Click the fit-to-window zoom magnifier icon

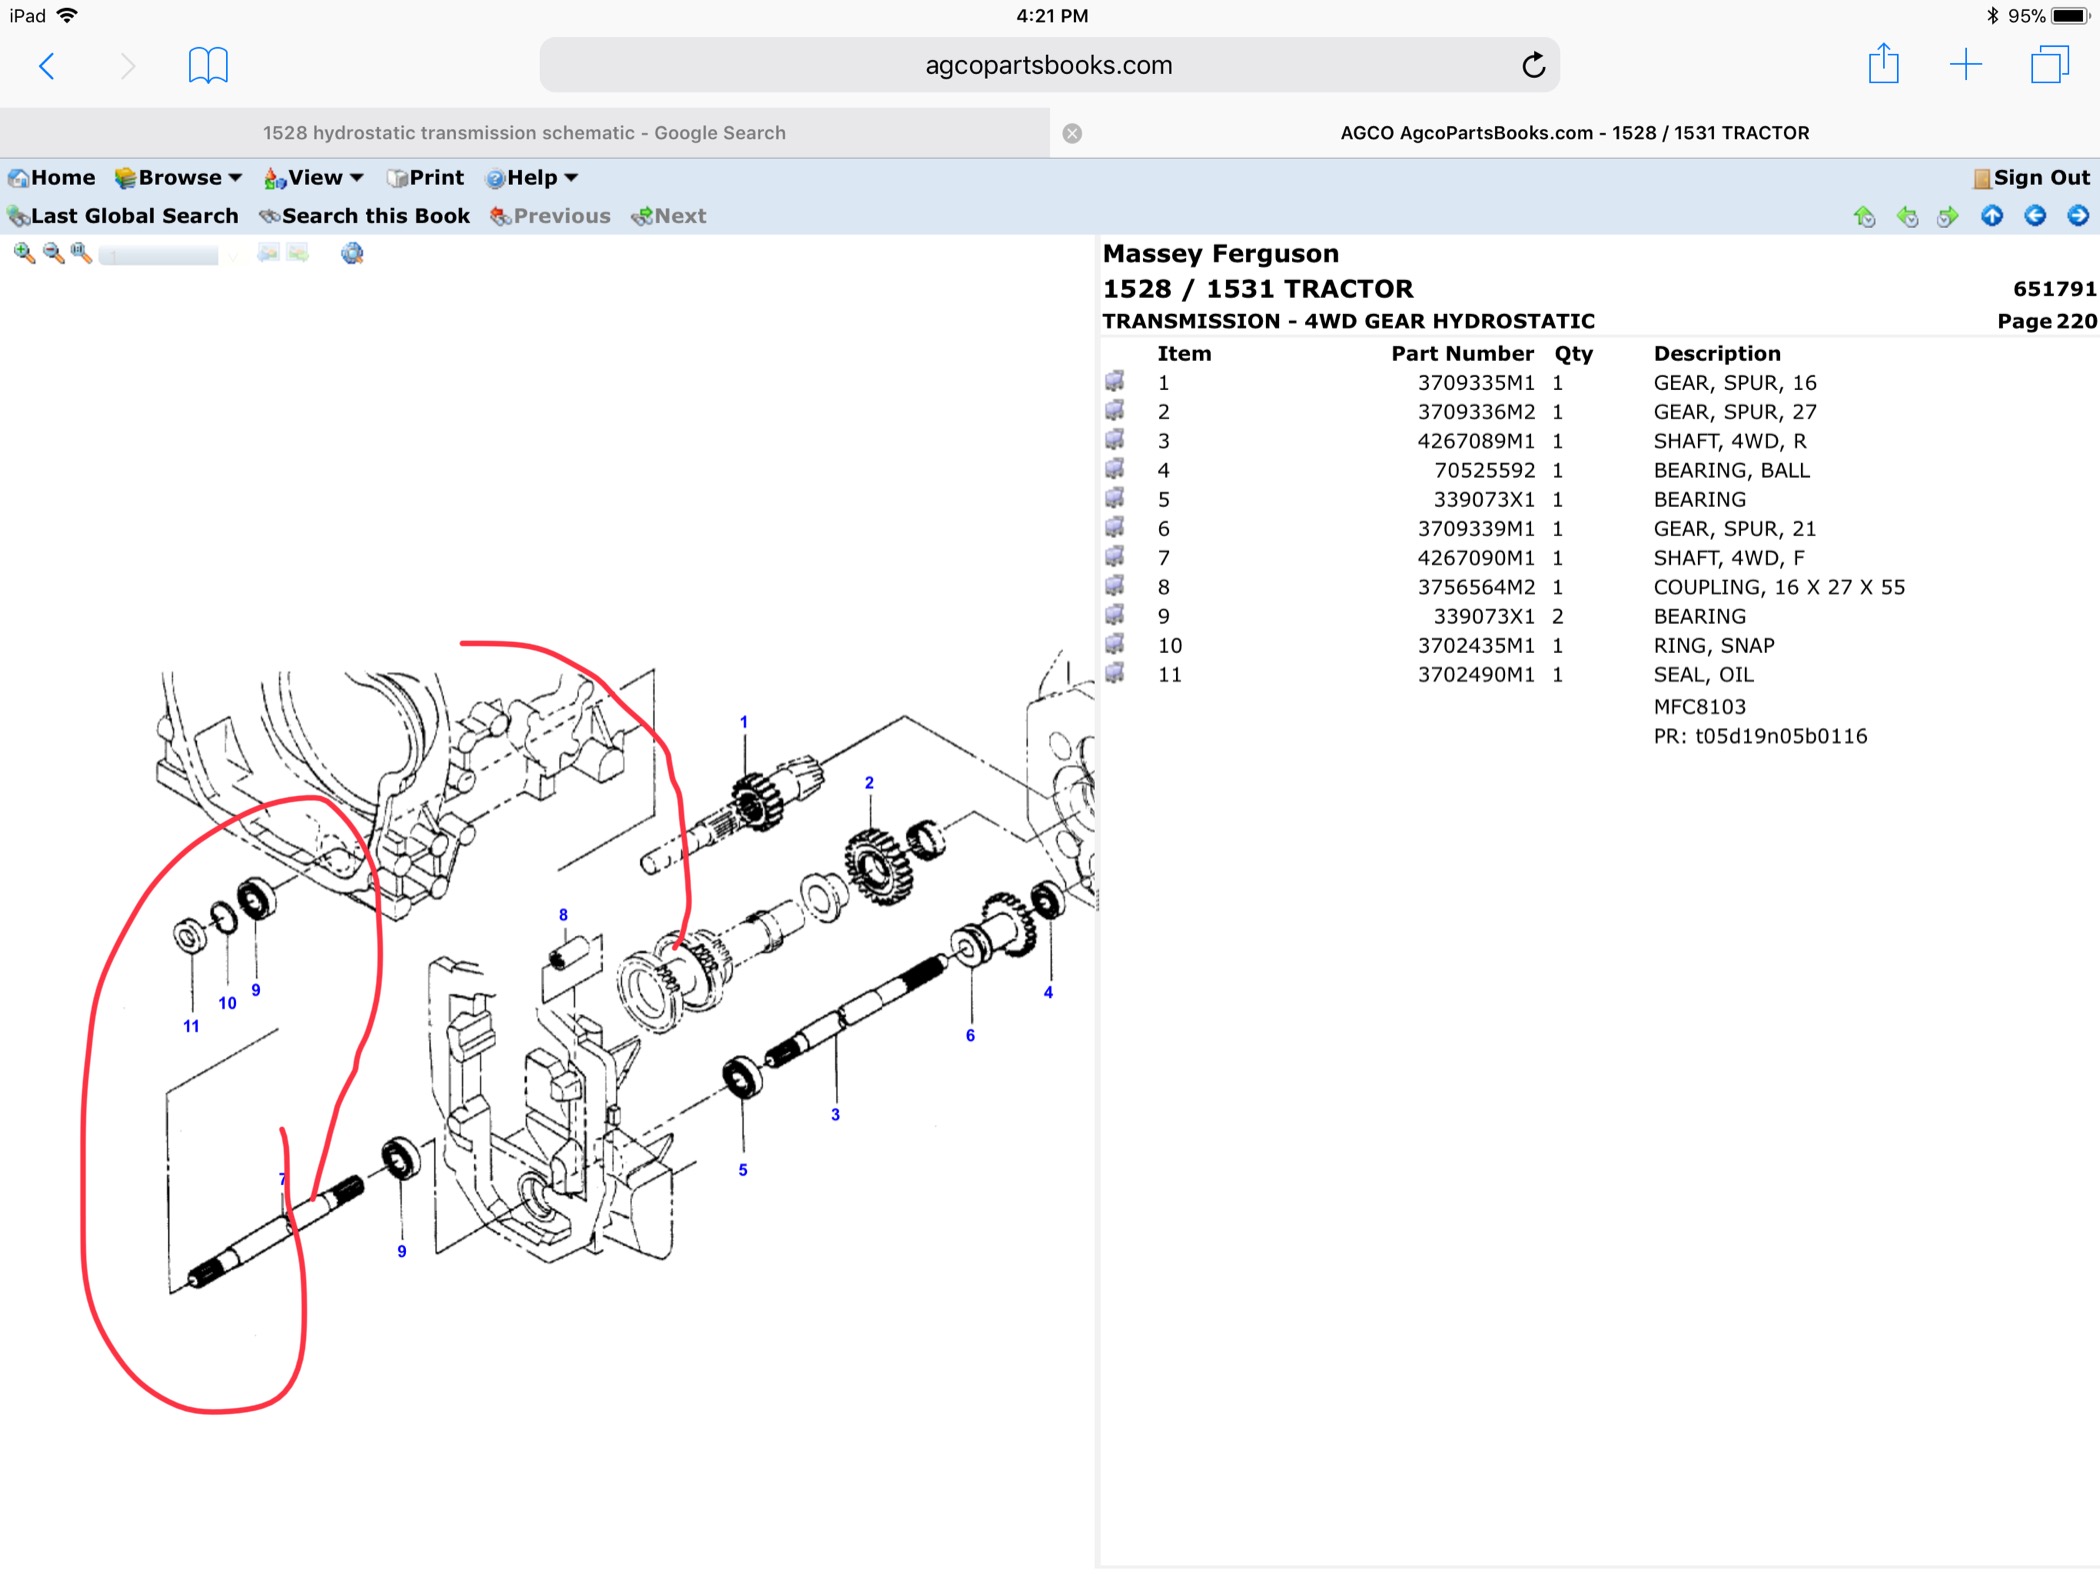[x=81, y=253]
